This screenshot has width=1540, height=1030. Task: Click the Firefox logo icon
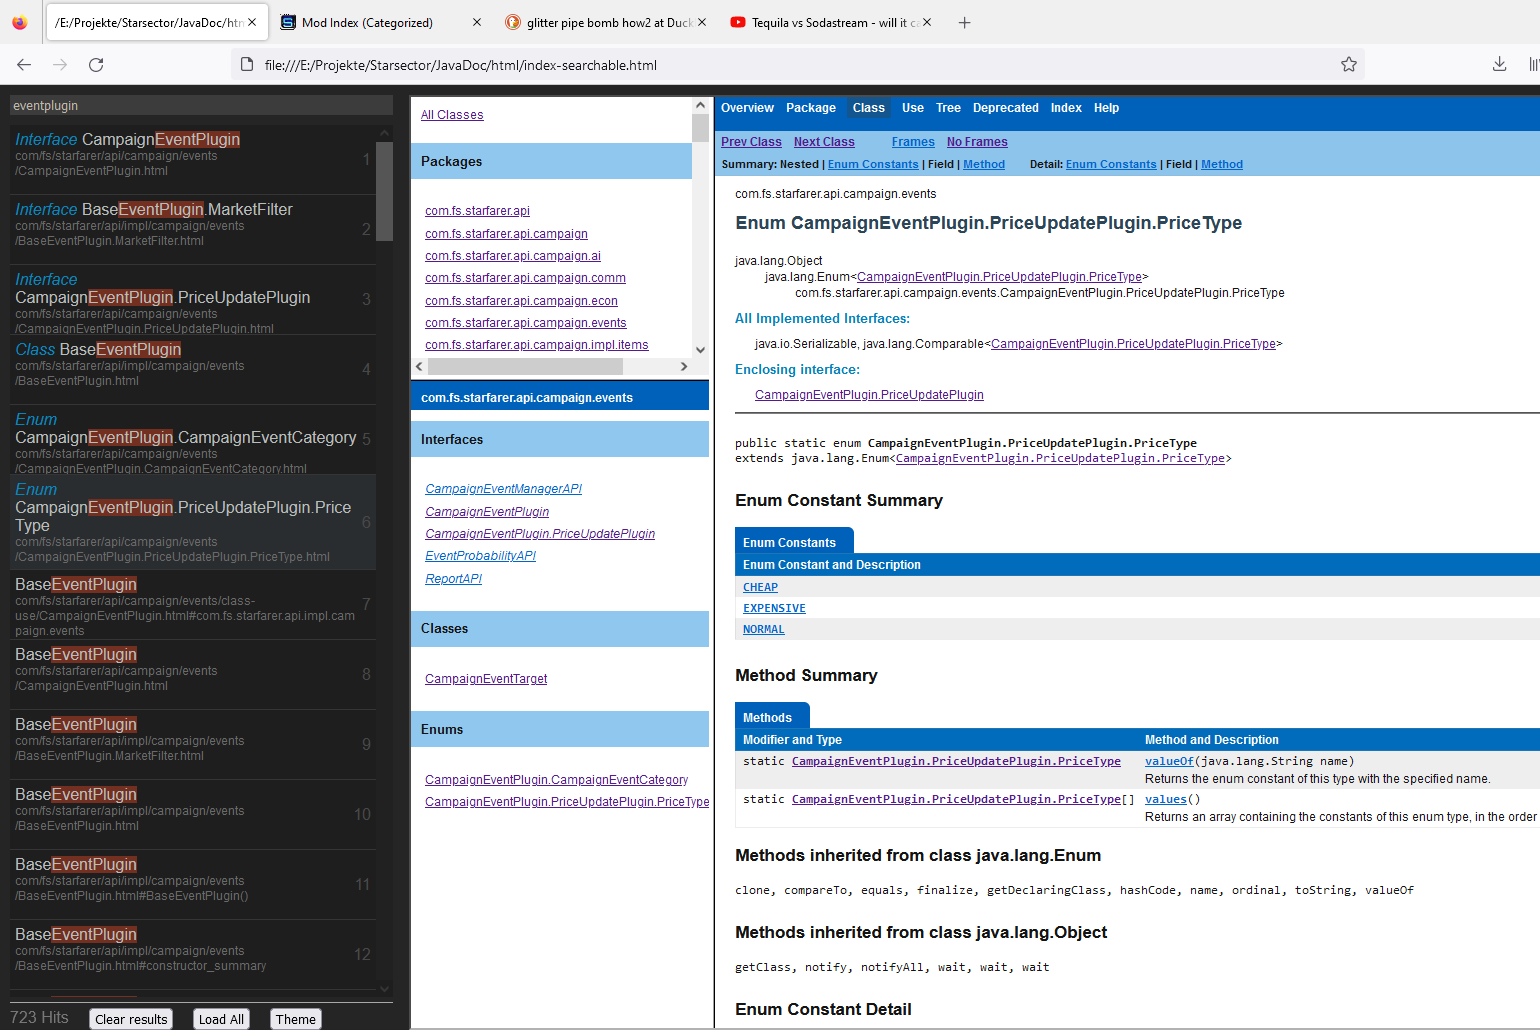(19, 22)
